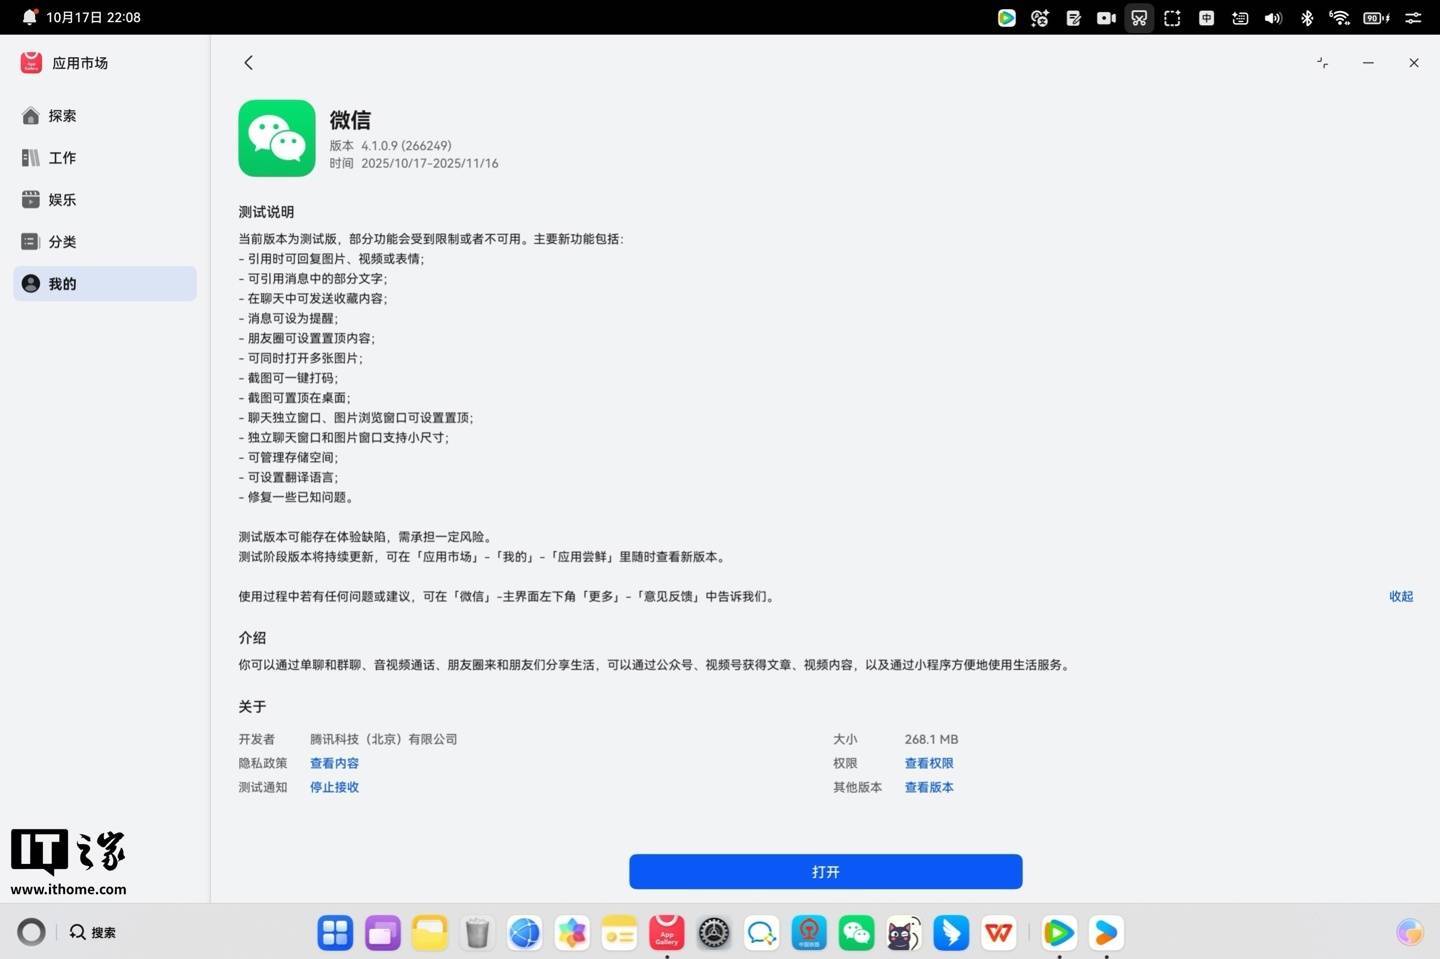
Task: Collapse the test notes with 收起
Action: (x=1400, y=596)
